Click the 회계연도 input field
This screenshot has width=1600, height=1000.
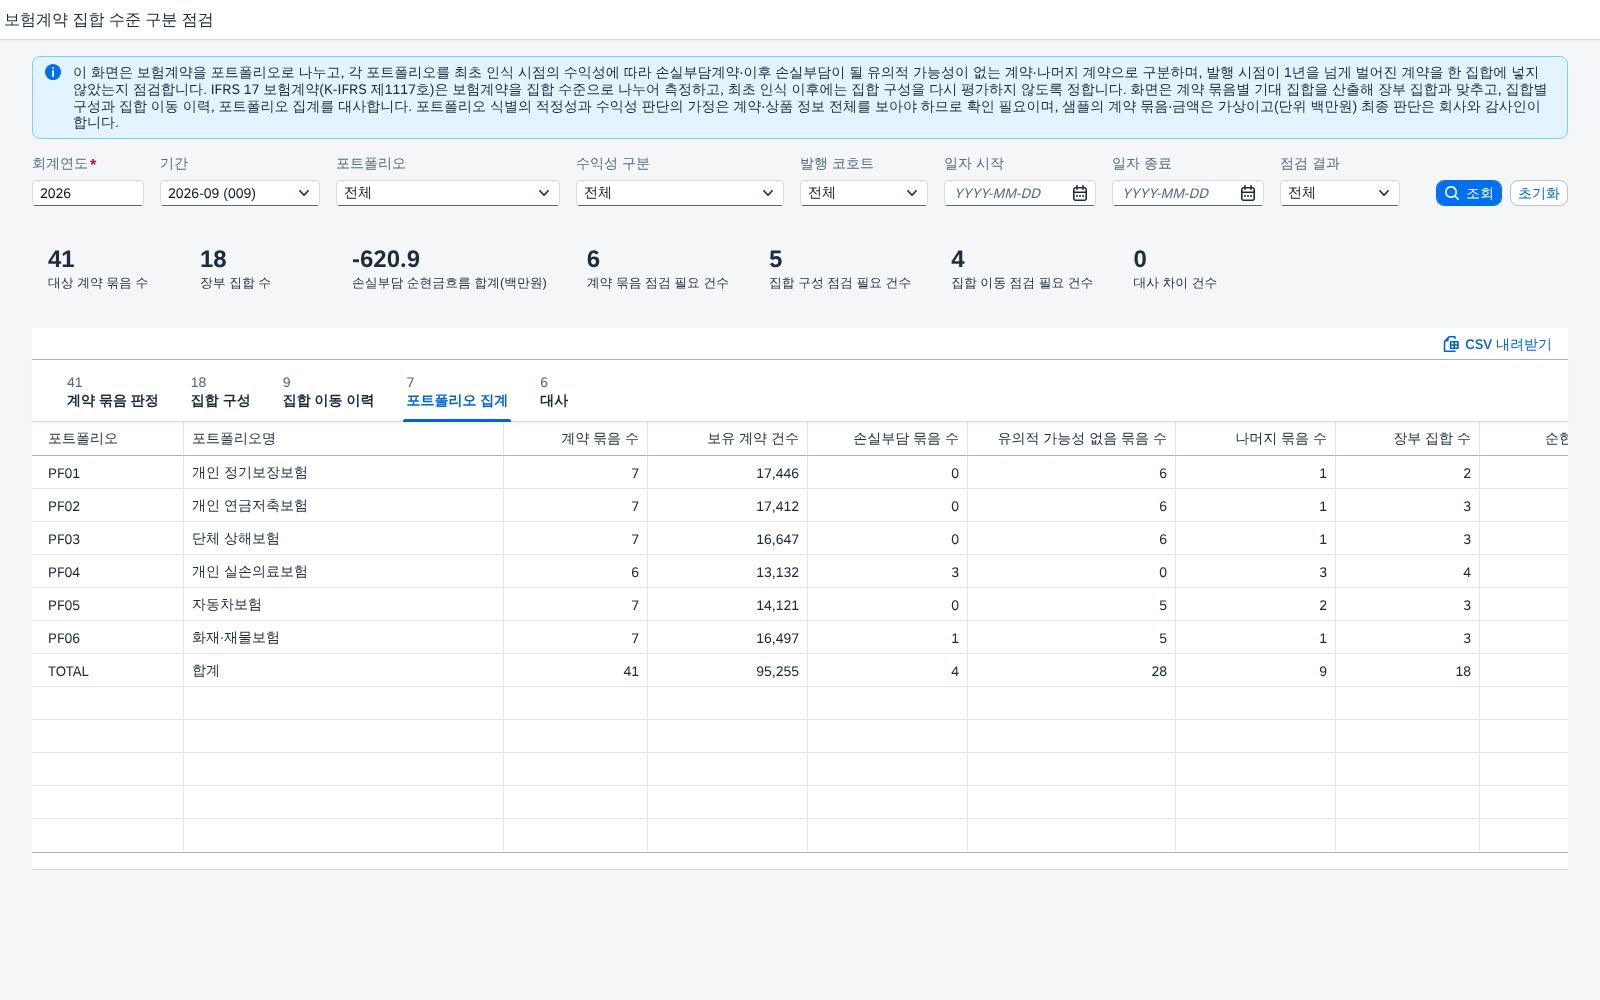(x=88, y=193)
